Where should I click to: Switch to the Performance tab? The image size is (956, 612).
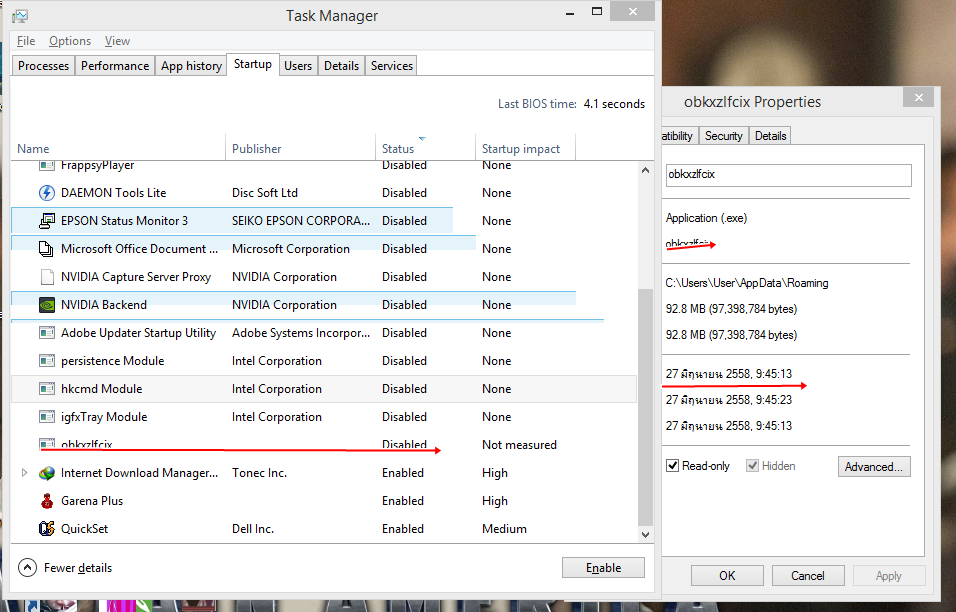click(115, 66)
